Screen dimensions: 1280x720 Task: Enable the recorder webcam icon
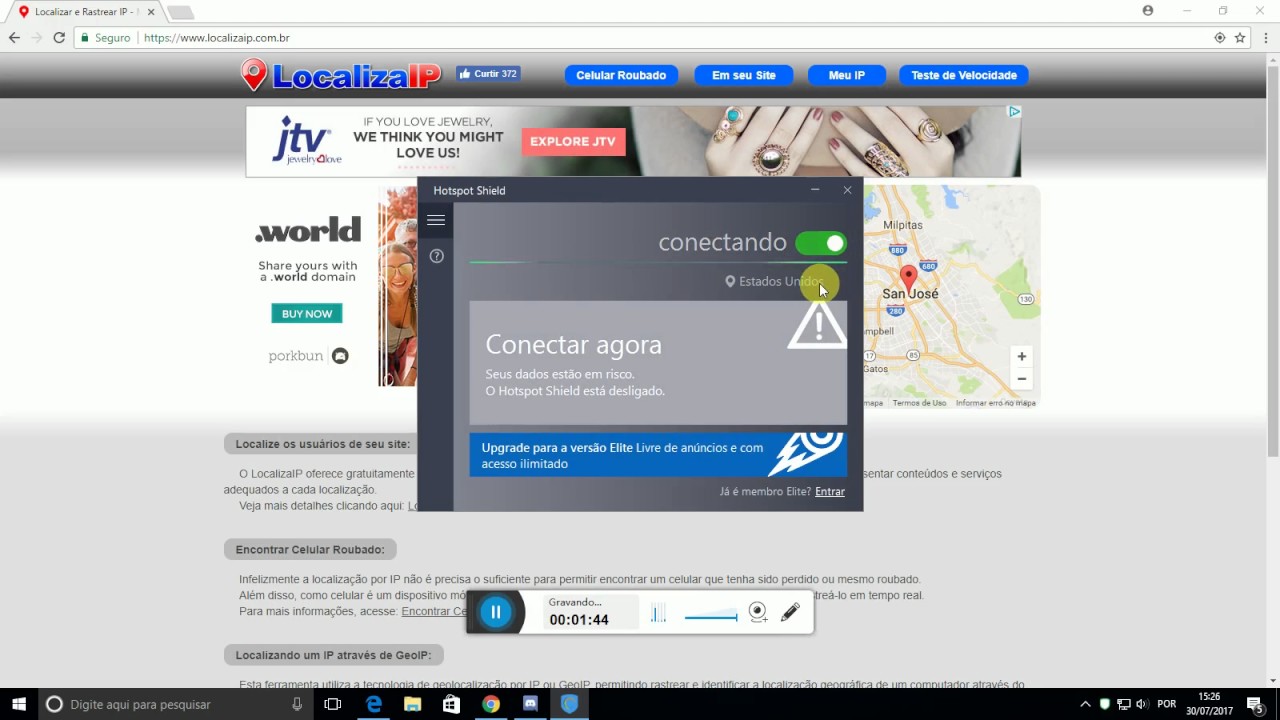click(758, 613)
